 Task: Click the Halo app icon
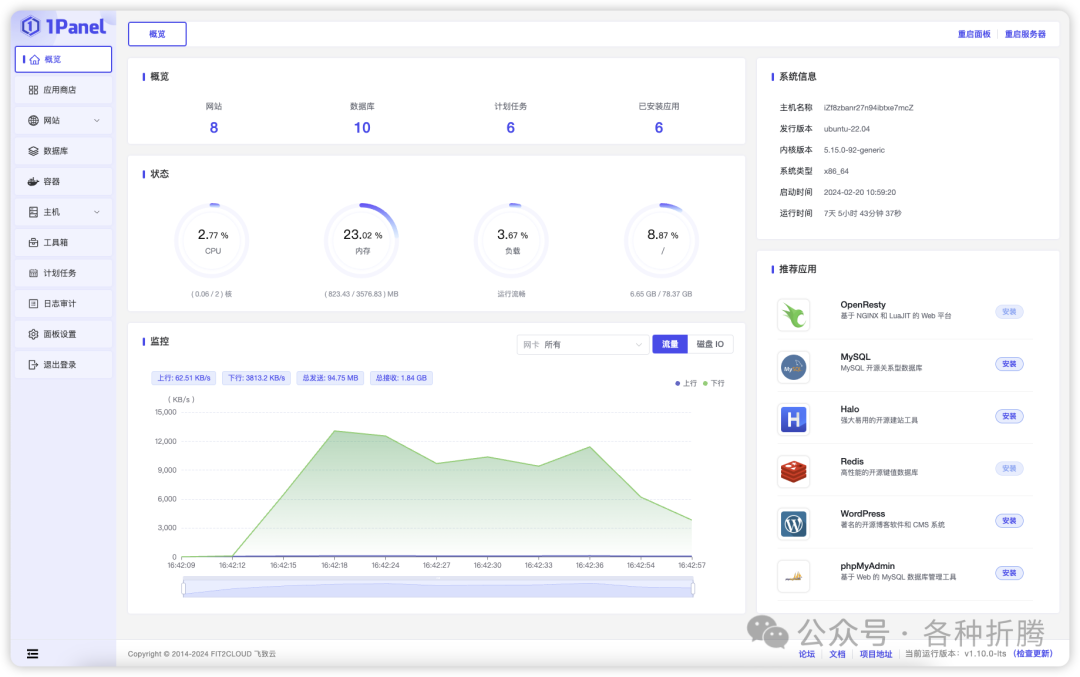tap(793, 419)
